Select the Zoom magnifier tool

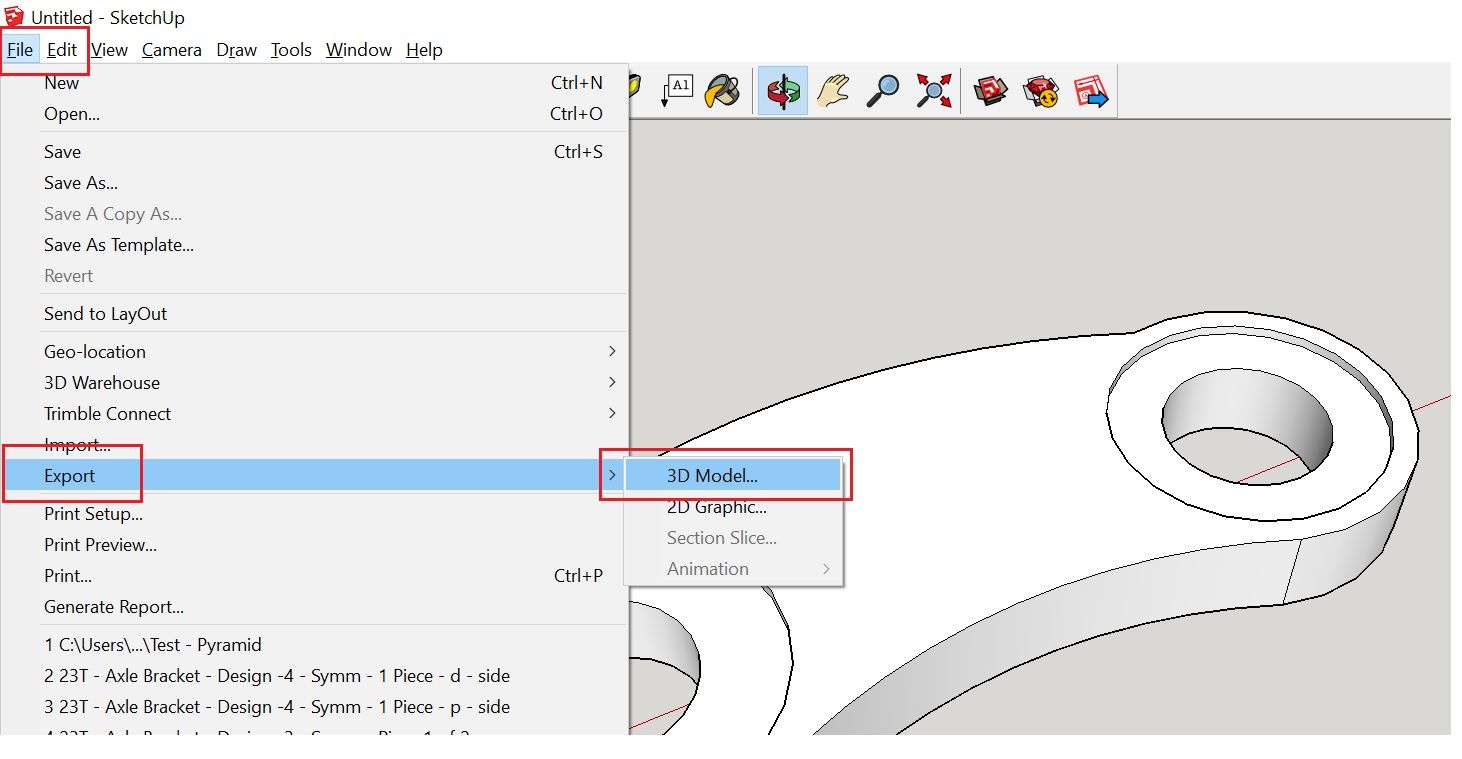[x=881, y=90]
